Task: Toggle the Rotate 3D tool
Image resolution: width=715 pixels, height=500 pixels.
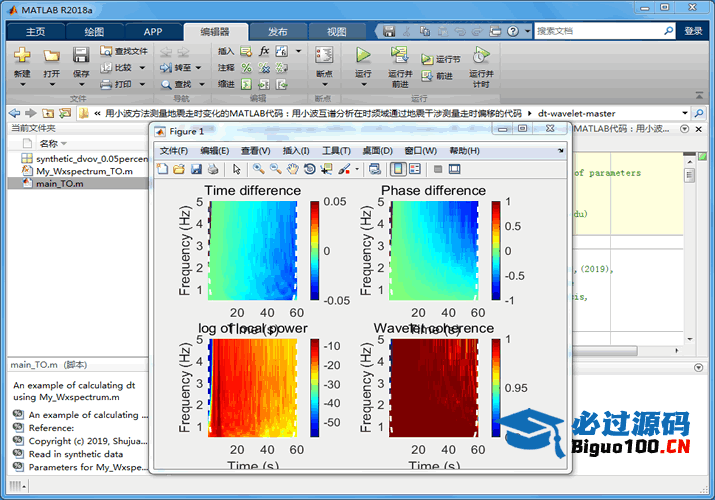Action: point(309,169)
